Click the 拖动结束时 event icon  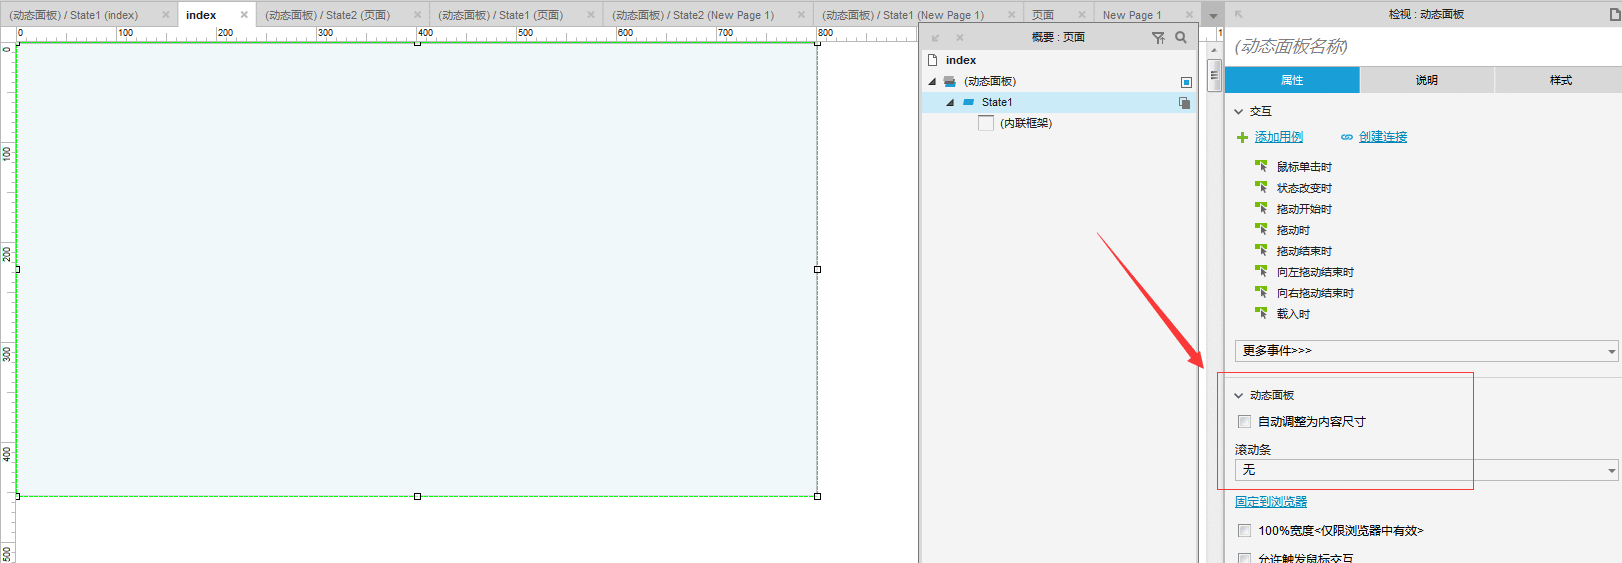(x=1261, y=250)
